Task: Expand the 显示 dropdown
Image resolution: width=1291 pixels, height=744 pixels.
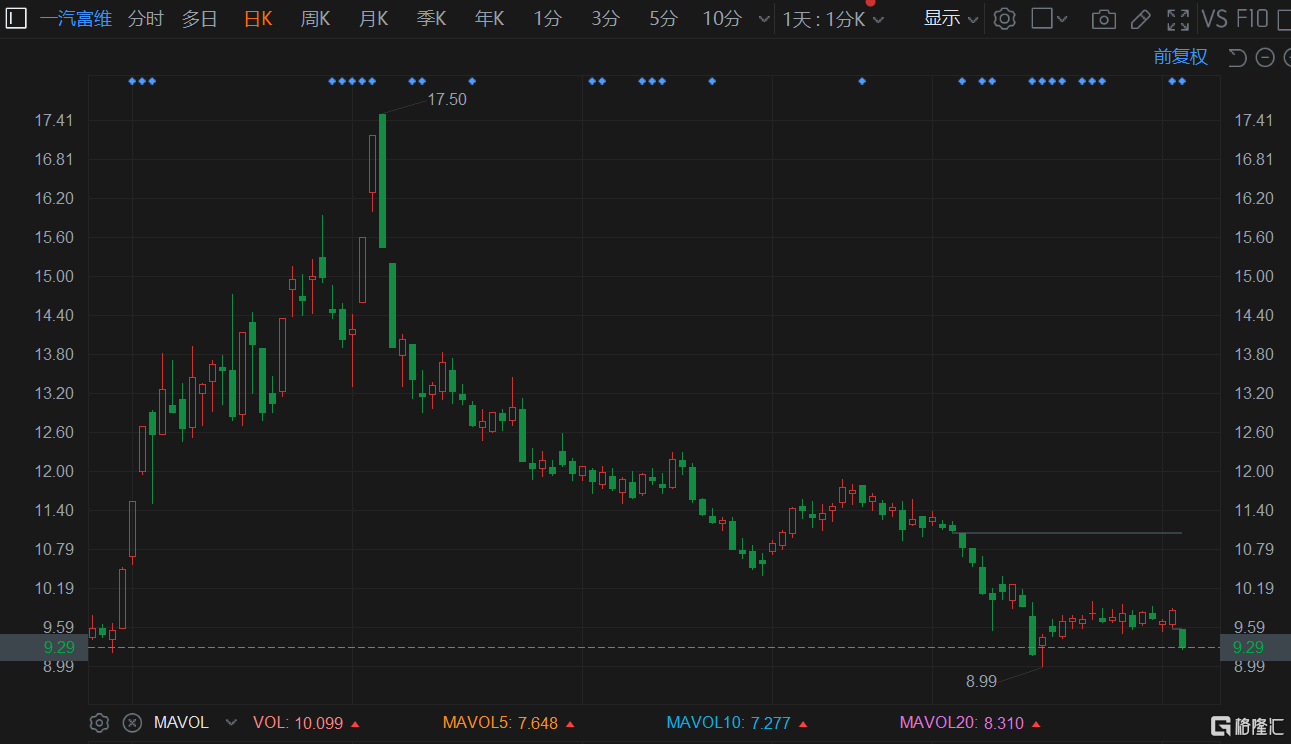Action: [x=950, y=19]
